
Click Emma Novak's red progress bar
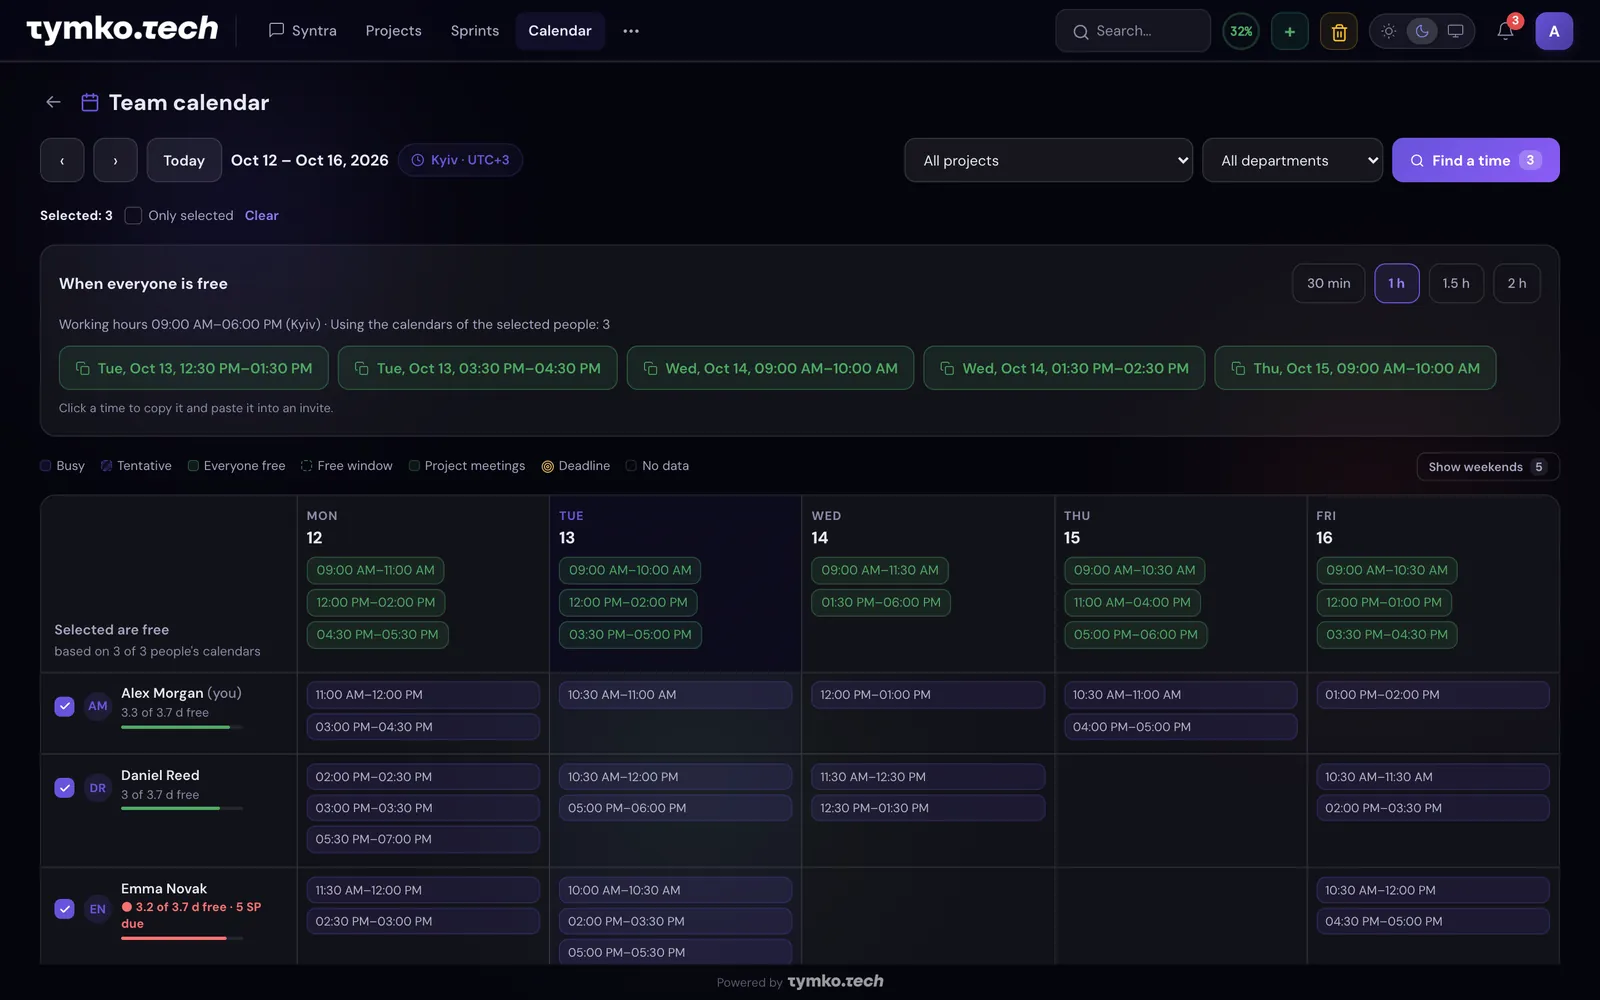181,938
